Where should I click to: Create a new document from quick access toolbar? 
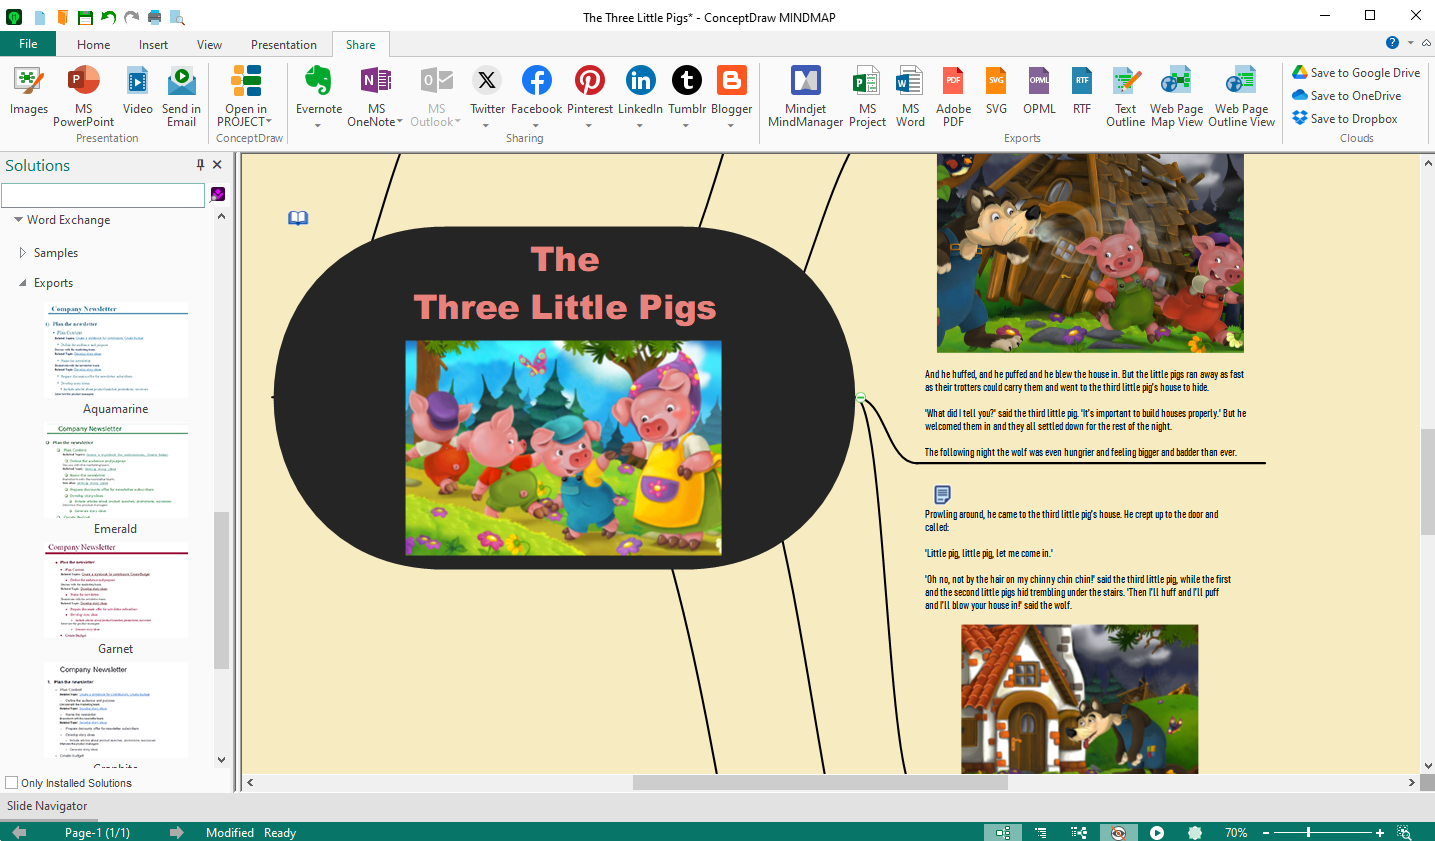[40, 17]
